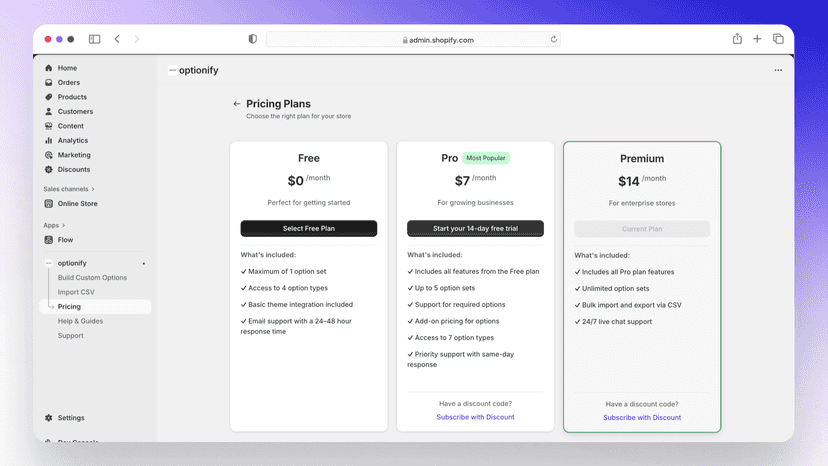The width and height of the screenshot is (828, 466).
Task: Click the optionify app title in header
Action: pos(199,70)
